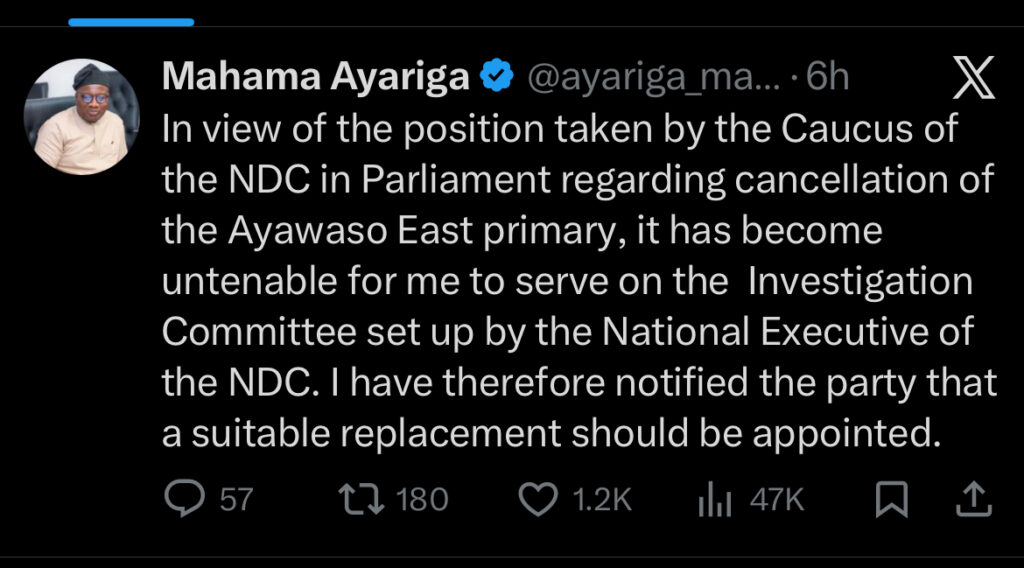Click the display name Mahama Ayariga
Image resolution: width=1024 pixels, height=568 pixels.
315,78
